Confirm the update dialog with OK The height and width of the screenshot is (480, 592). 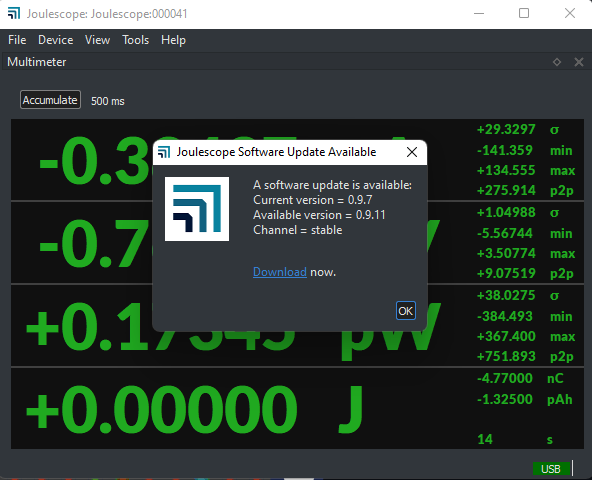(x=406, y=310)
